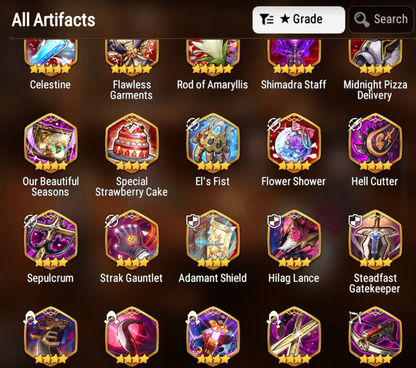
Task: Select the wooden dragon staff artifact
Action: (x=51, y=337)
